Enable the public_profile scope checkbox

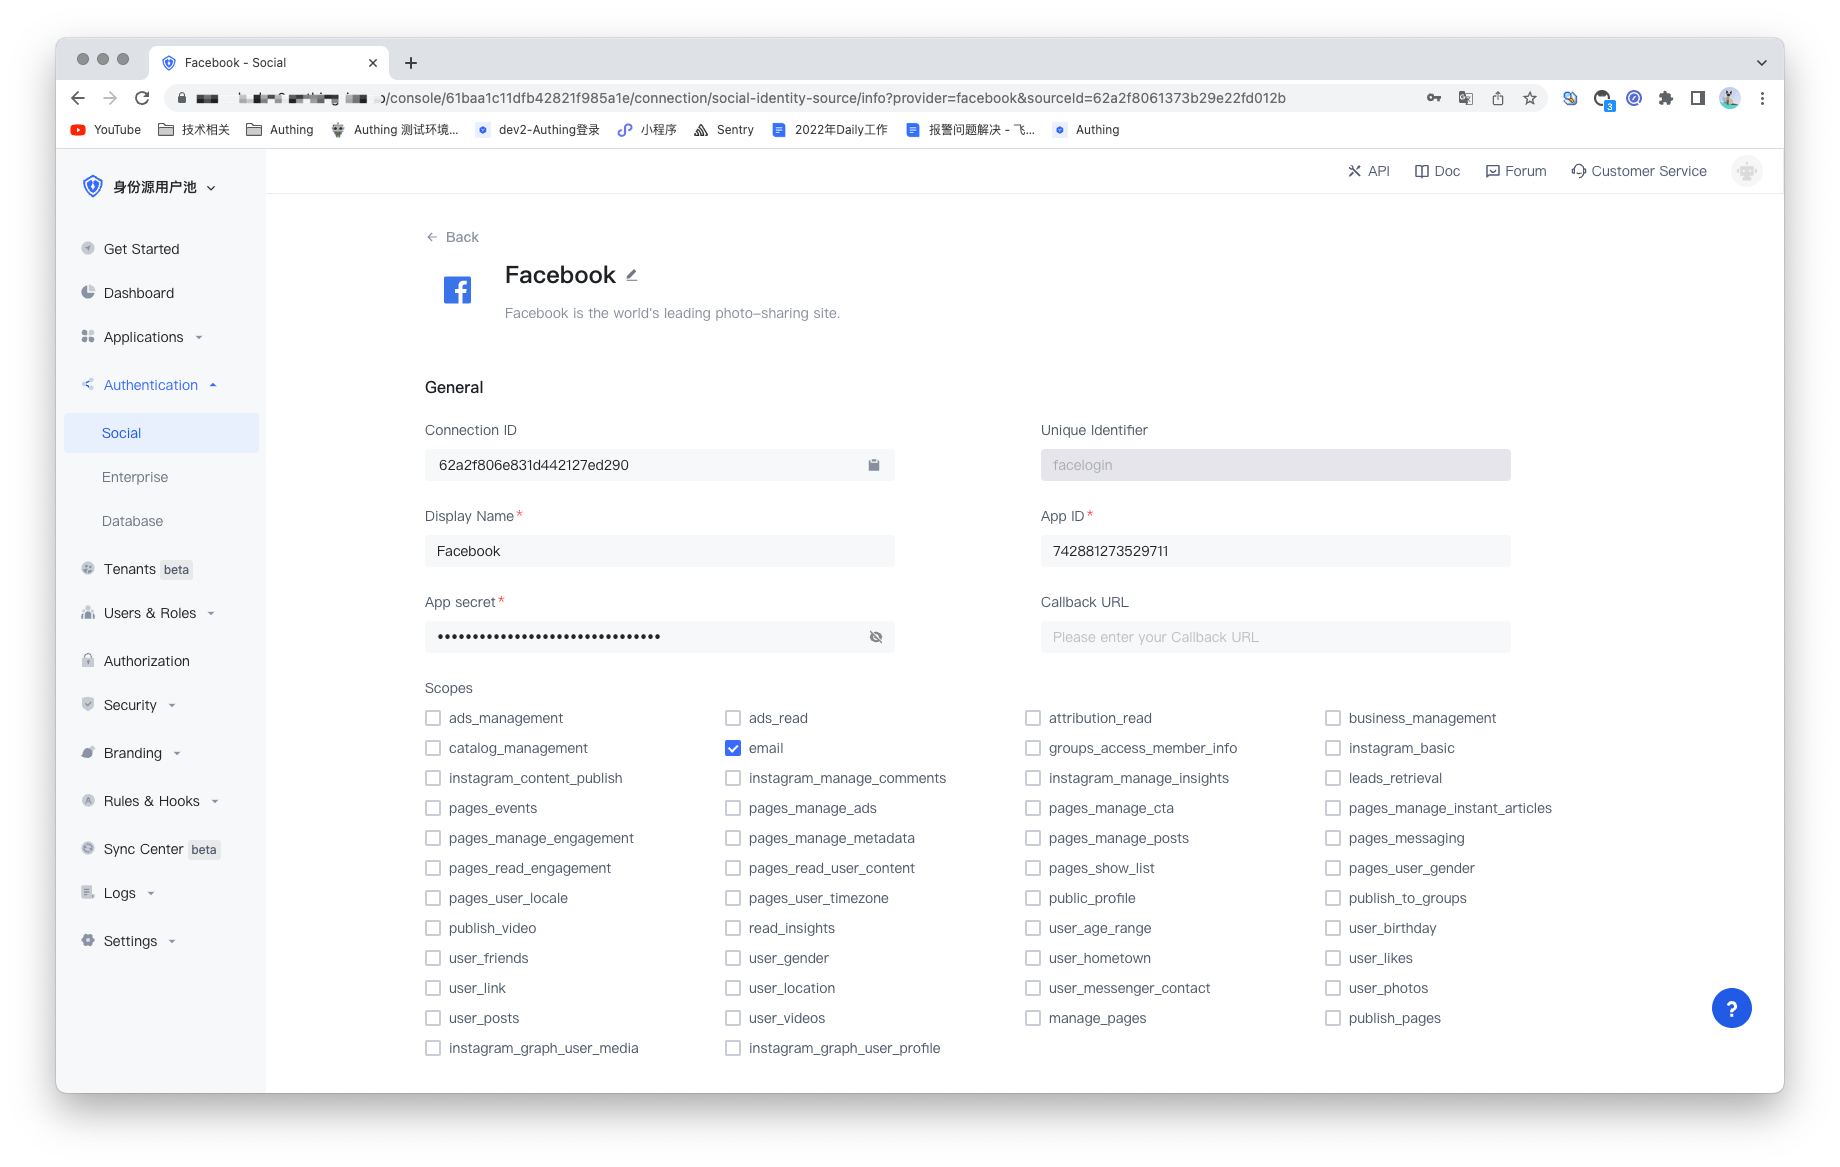pos(1033,898)
